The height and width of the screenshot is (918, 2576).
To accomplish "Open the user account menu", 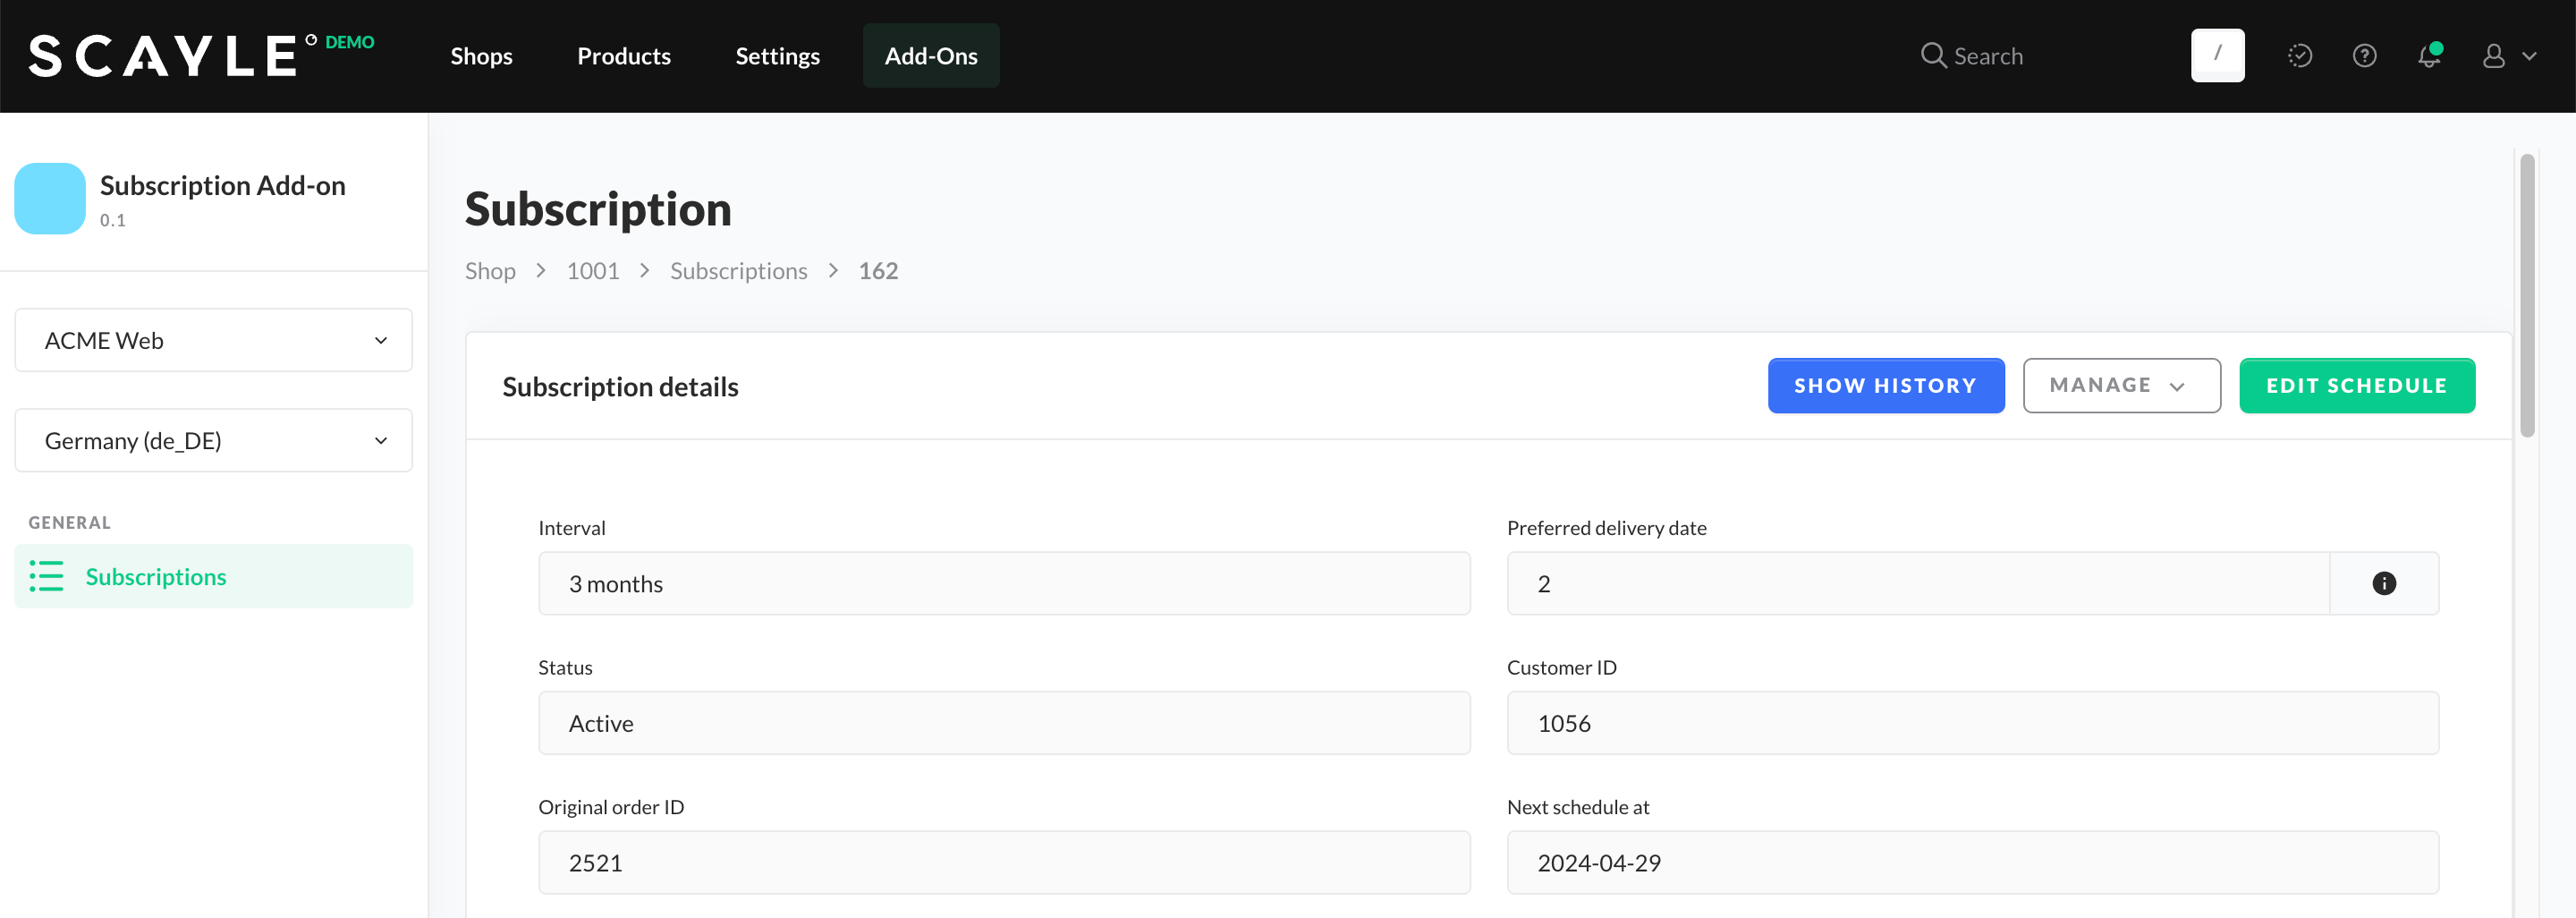I will [2507, 56].
